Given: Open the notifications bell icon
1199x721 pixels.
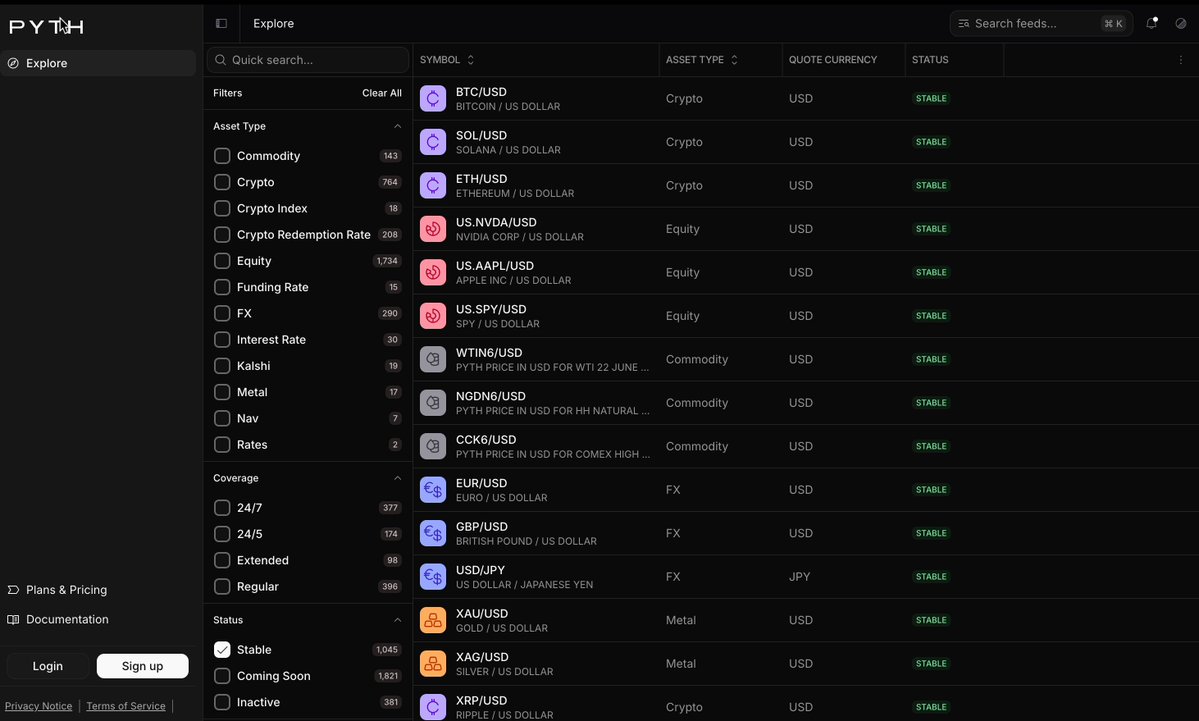Looking at the screenshot, I should tap(1152, 24).
